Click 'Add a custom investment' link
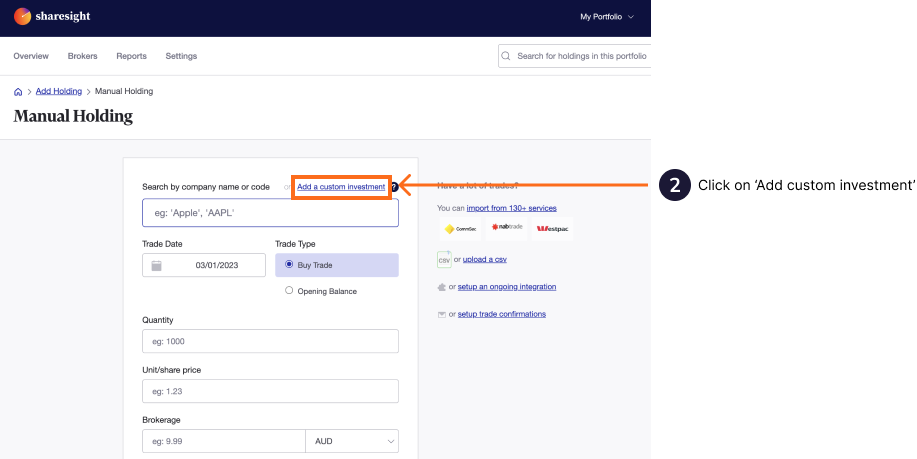Screen dimensions: 917x459 pos(341,187)
